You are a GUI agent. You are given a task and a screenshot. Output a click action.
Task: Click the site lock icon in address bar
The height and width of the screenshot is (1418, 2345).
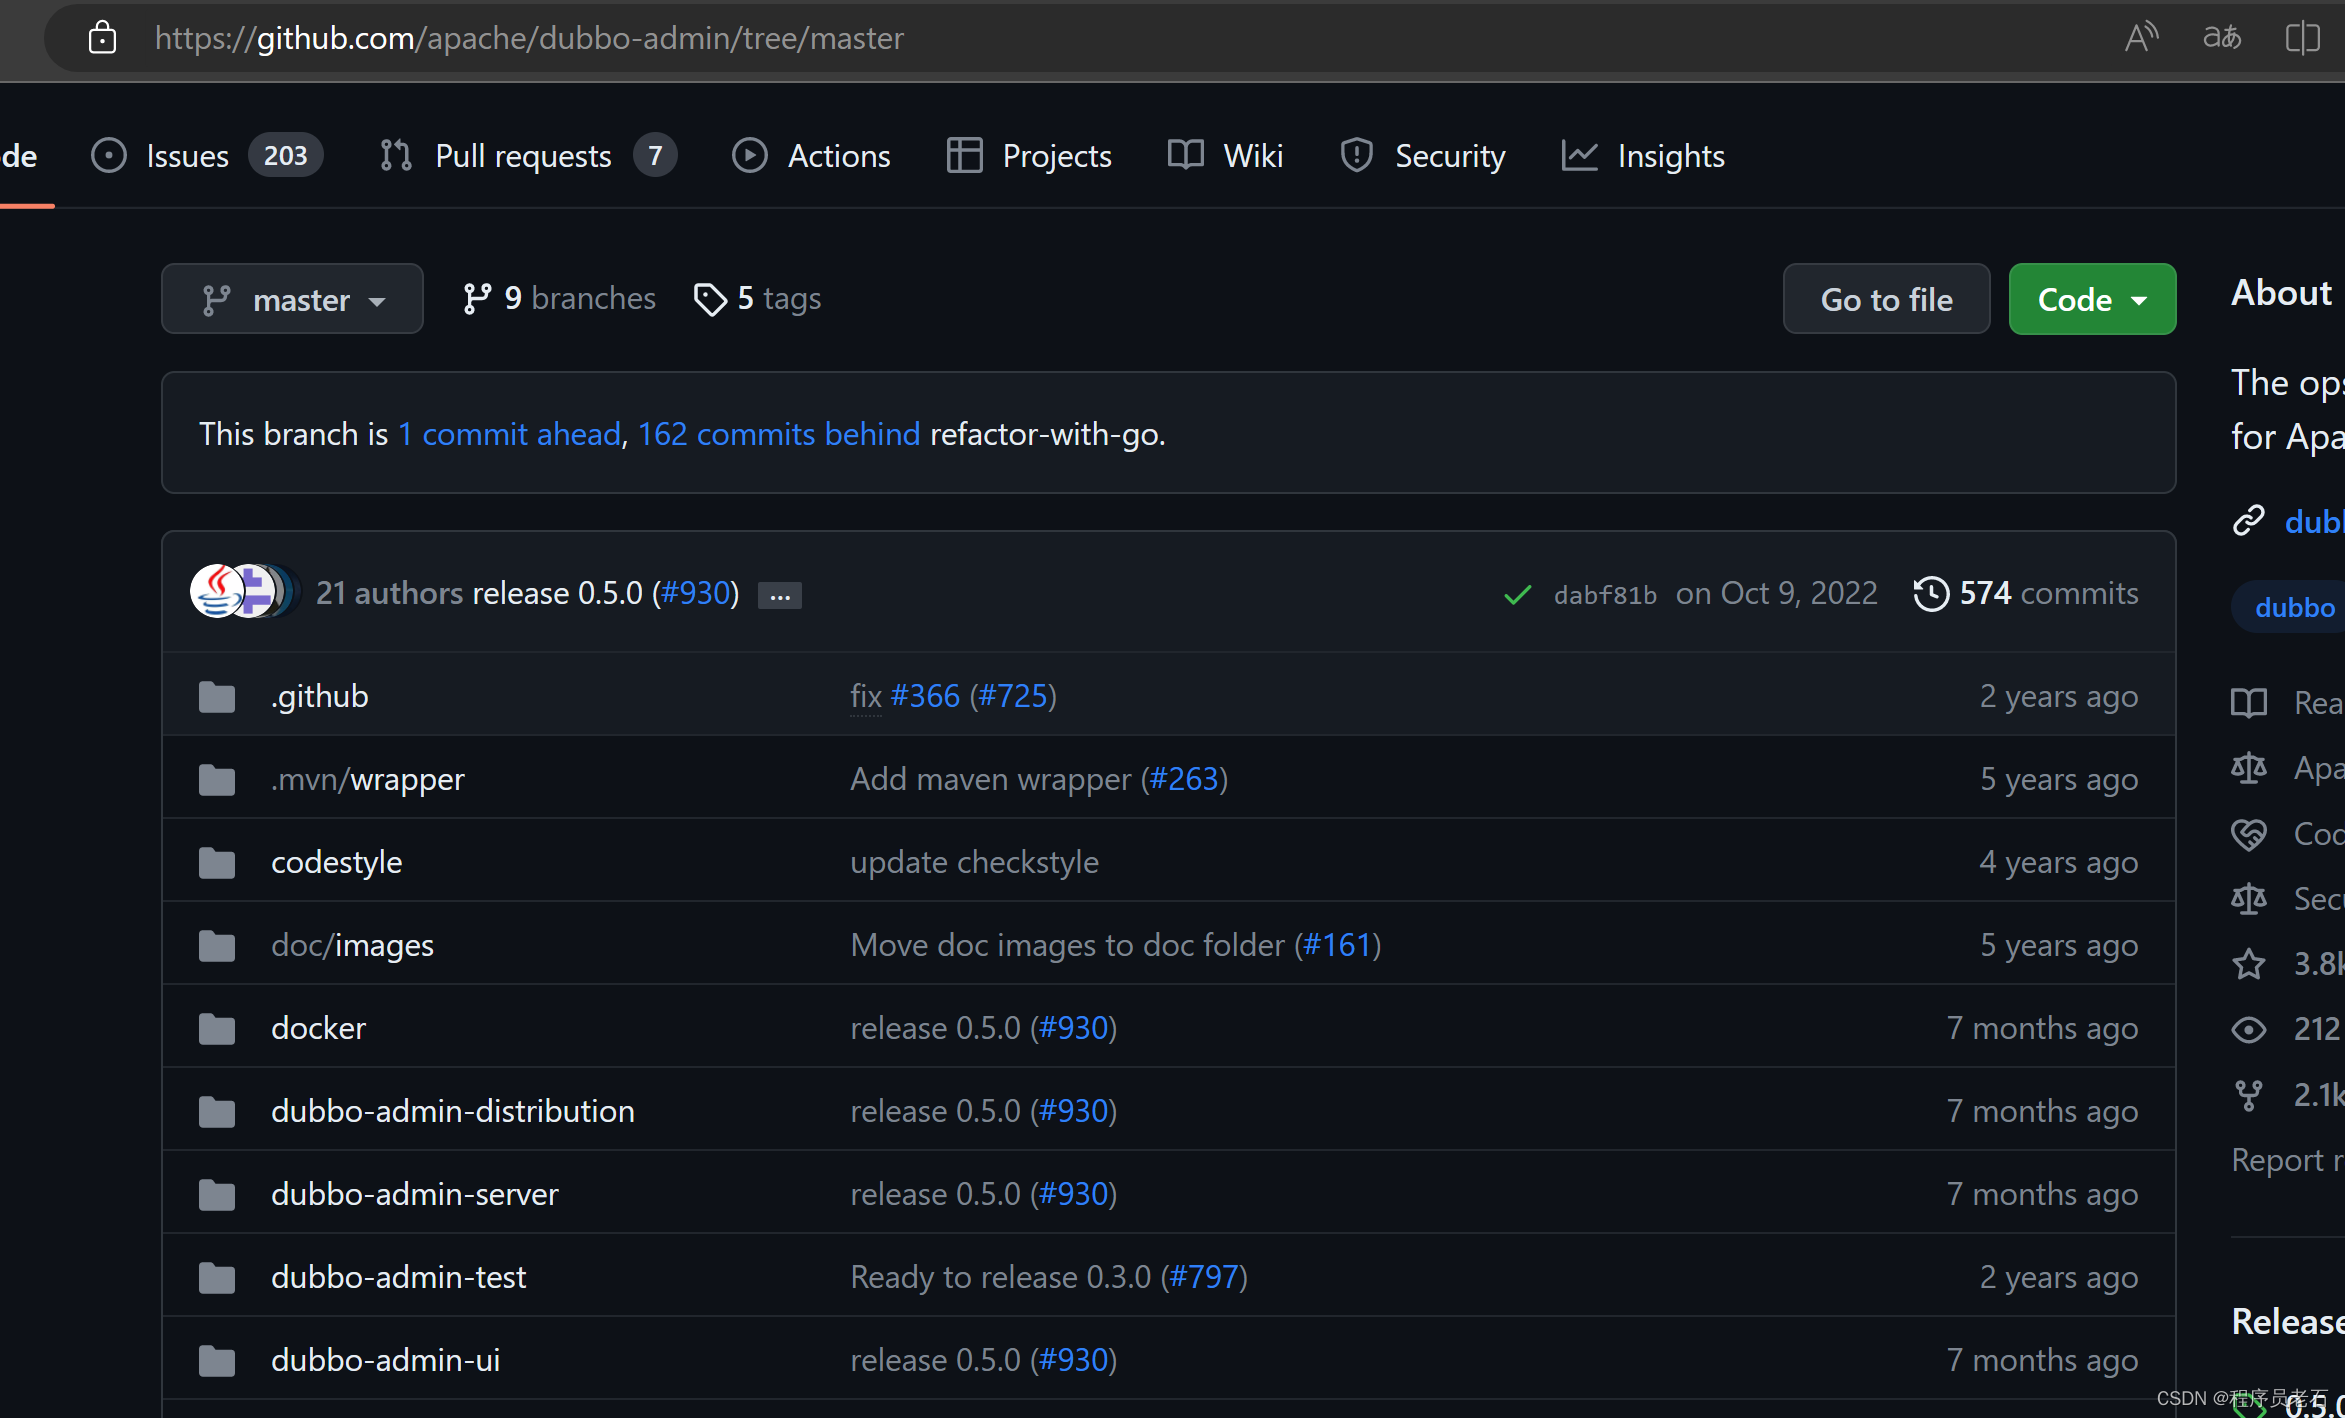pos(102,38)
